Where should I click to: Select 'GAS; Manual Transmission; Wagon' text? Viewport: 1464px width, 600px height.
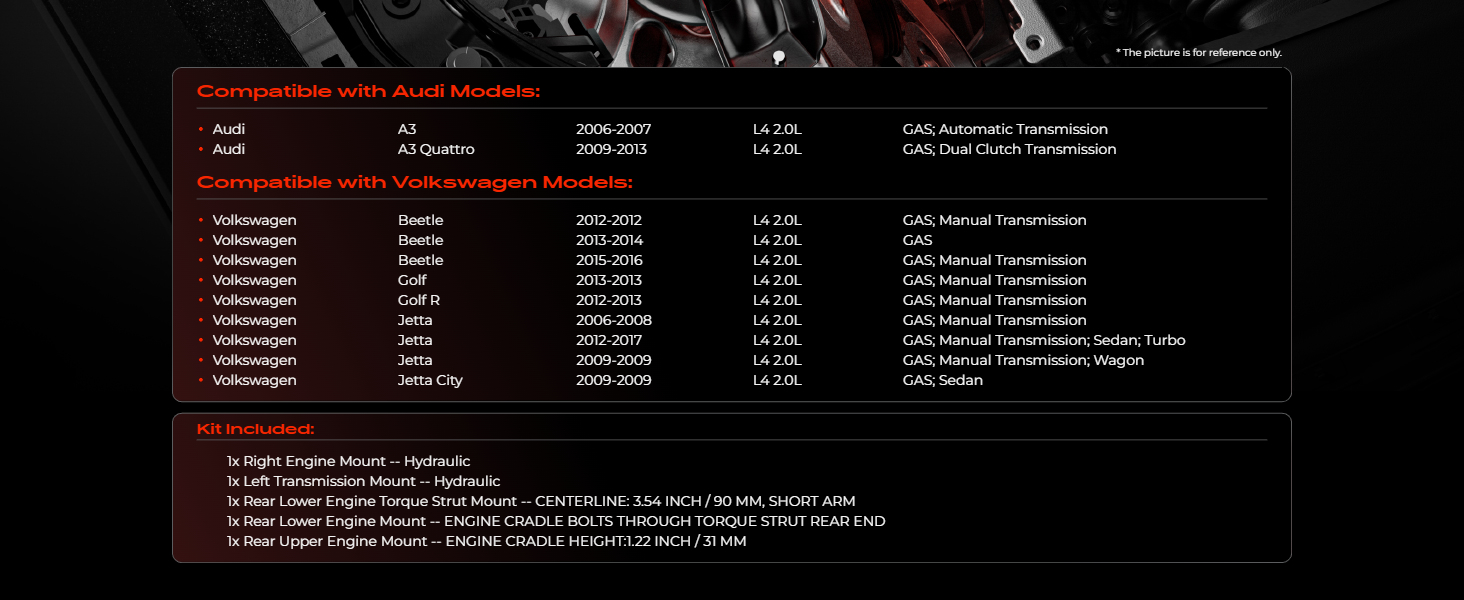[x=1023, y=361]
